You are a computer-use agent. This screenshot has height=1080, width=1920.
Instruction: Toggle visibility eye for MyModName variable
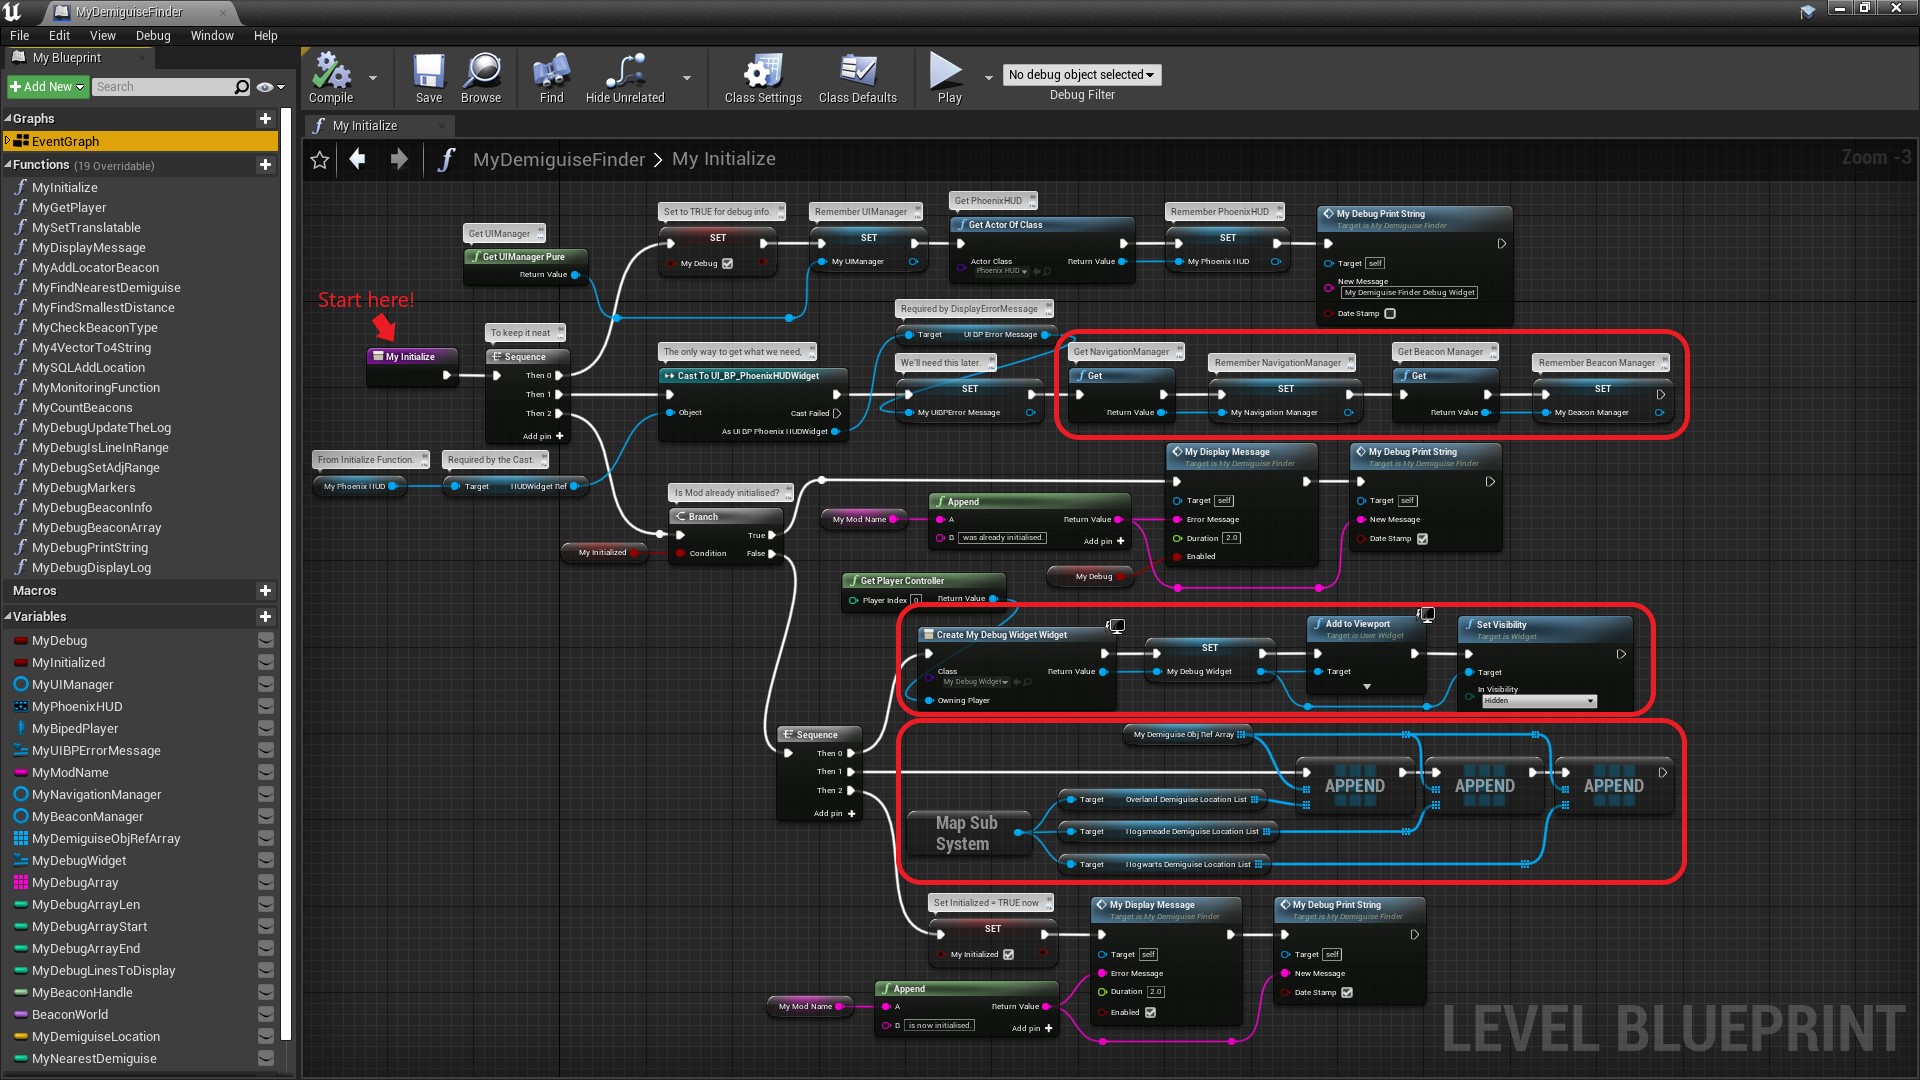[x=266, y=773]
